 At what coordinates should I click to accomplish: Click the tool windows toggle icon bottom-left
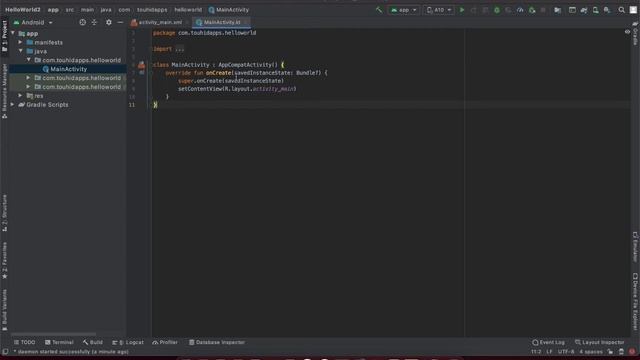tap(5, 351)
